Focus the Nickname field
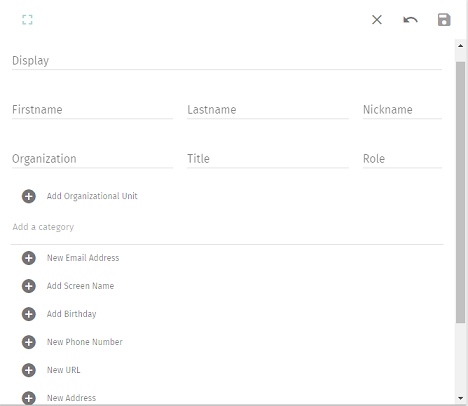This screenshot has height=406, width=468. point(402,110)
